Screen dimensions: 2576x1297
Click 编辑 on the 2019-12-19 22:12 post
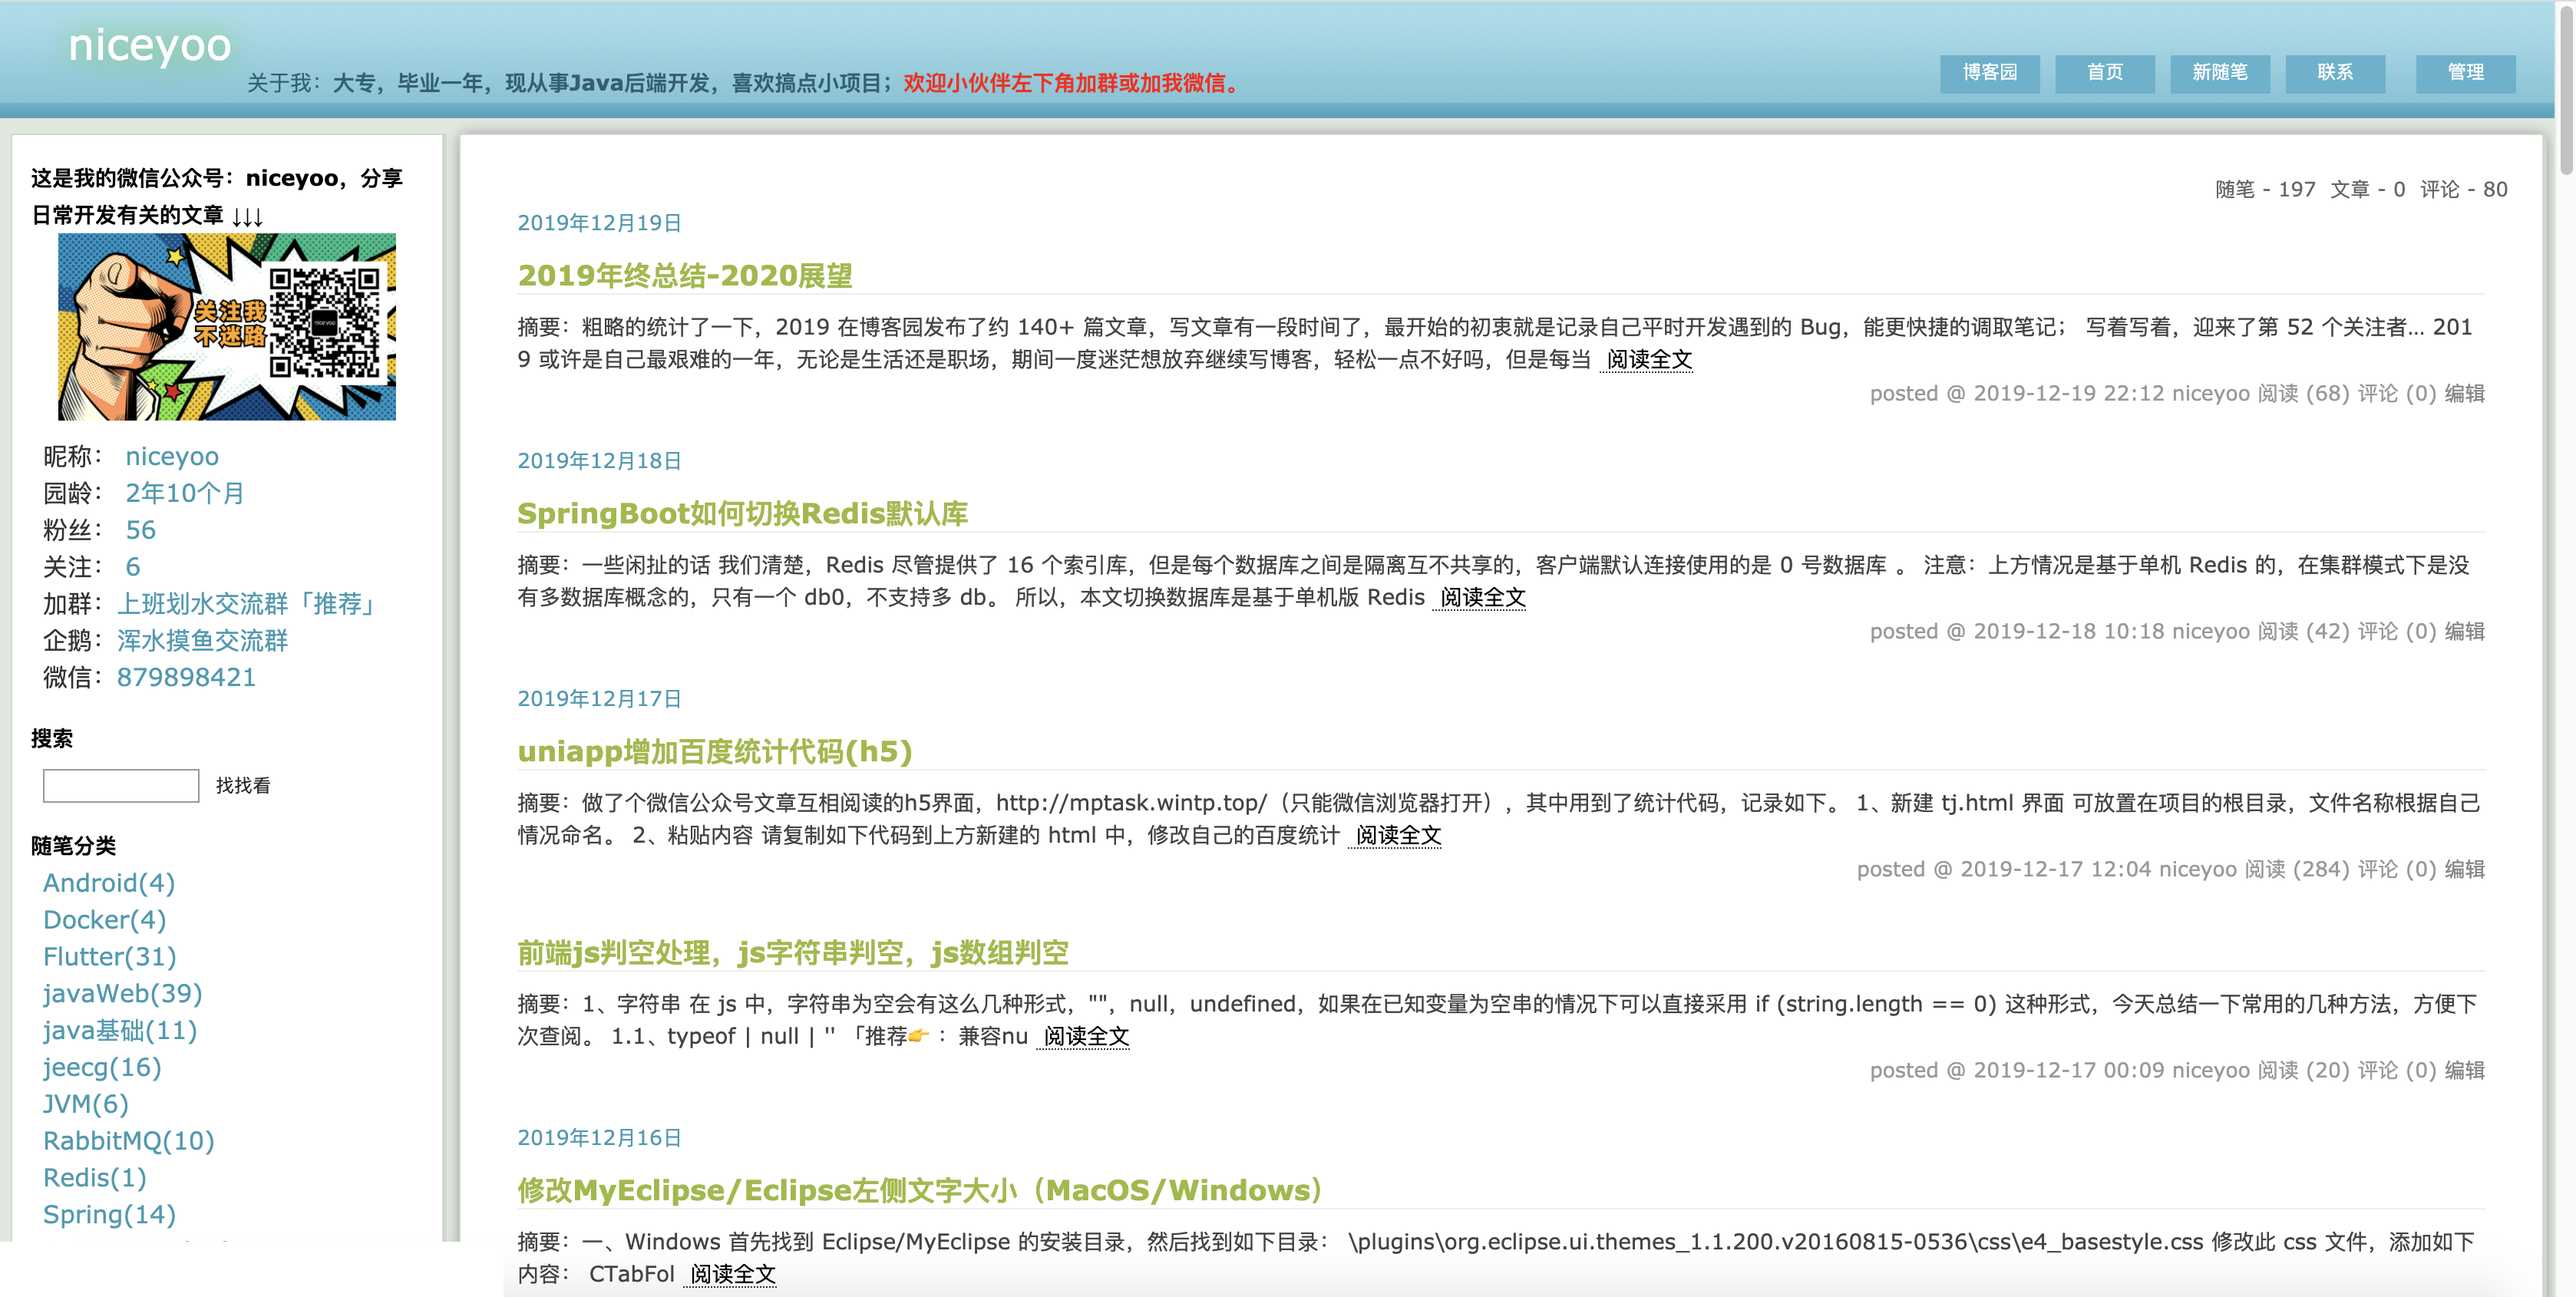(2465, 394)
